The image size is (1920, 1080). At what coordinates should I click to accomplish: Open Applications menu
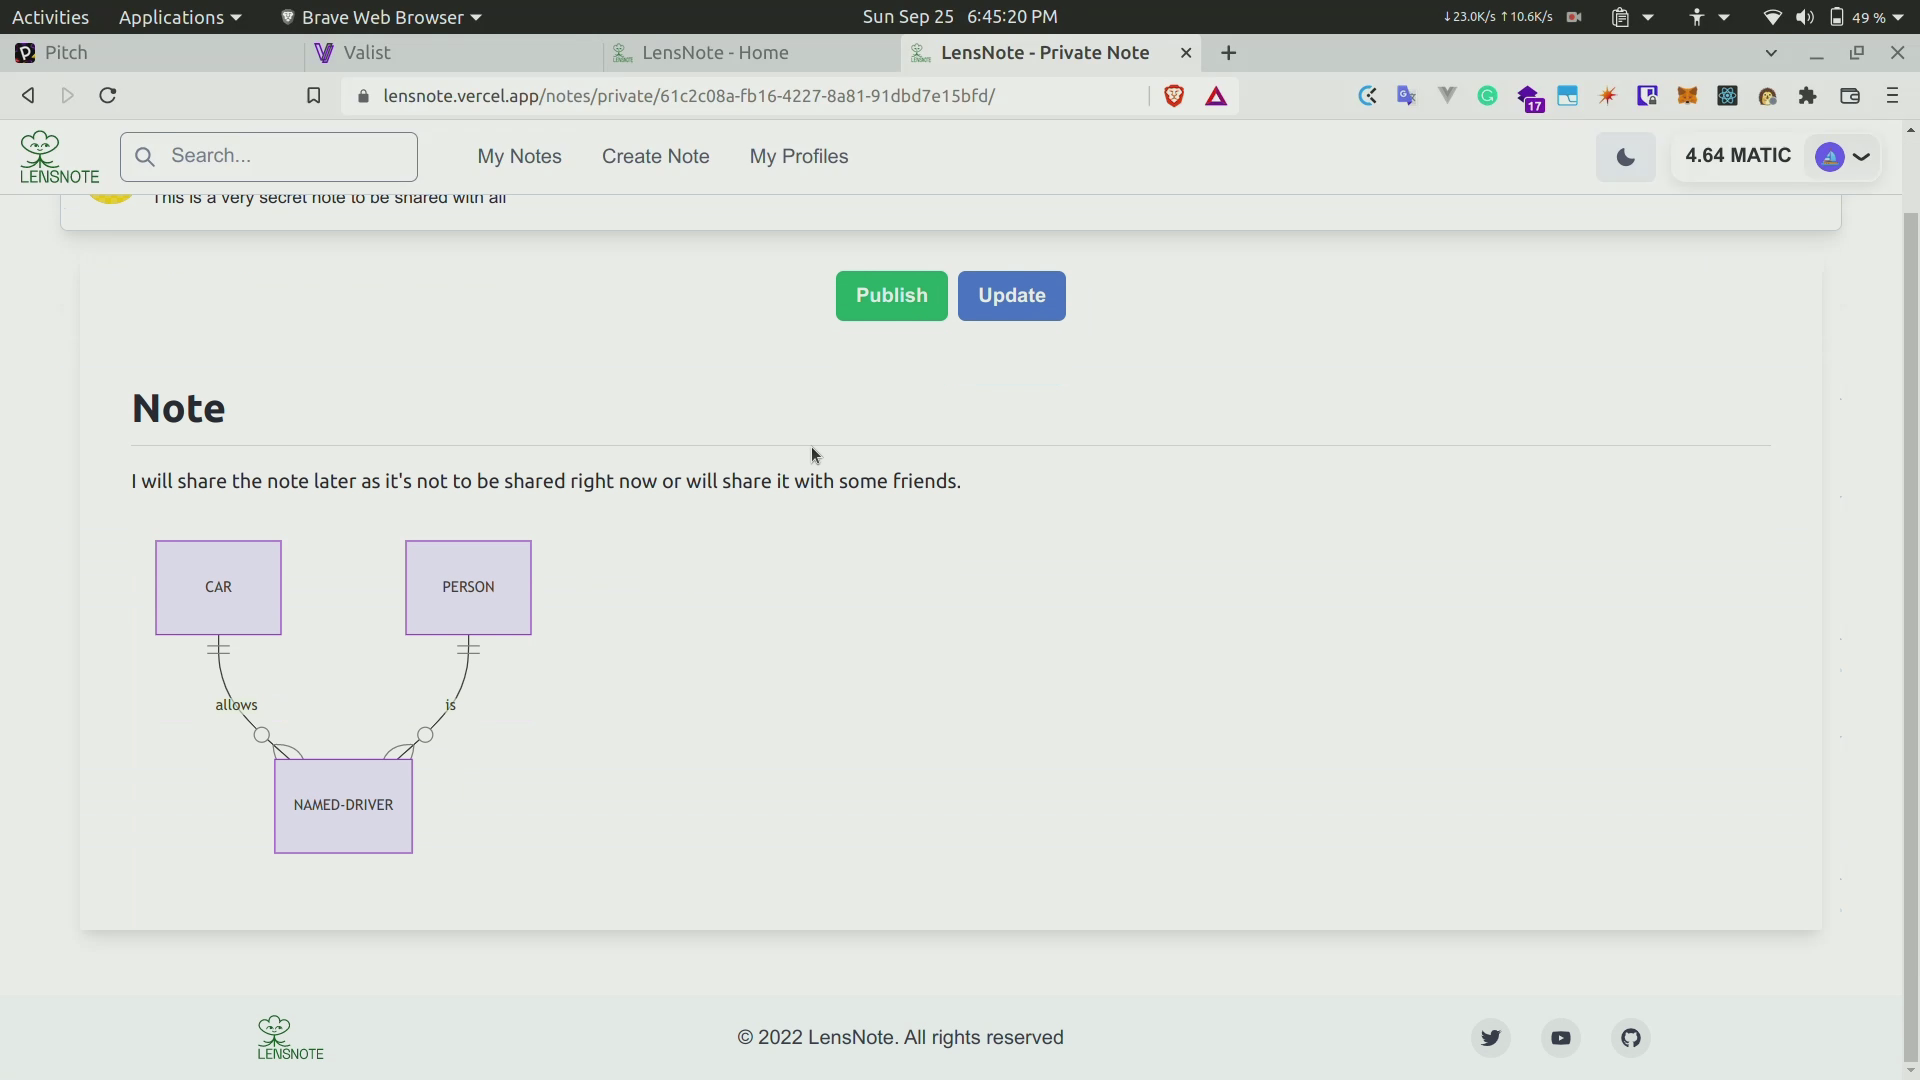[x=180, y=17]
